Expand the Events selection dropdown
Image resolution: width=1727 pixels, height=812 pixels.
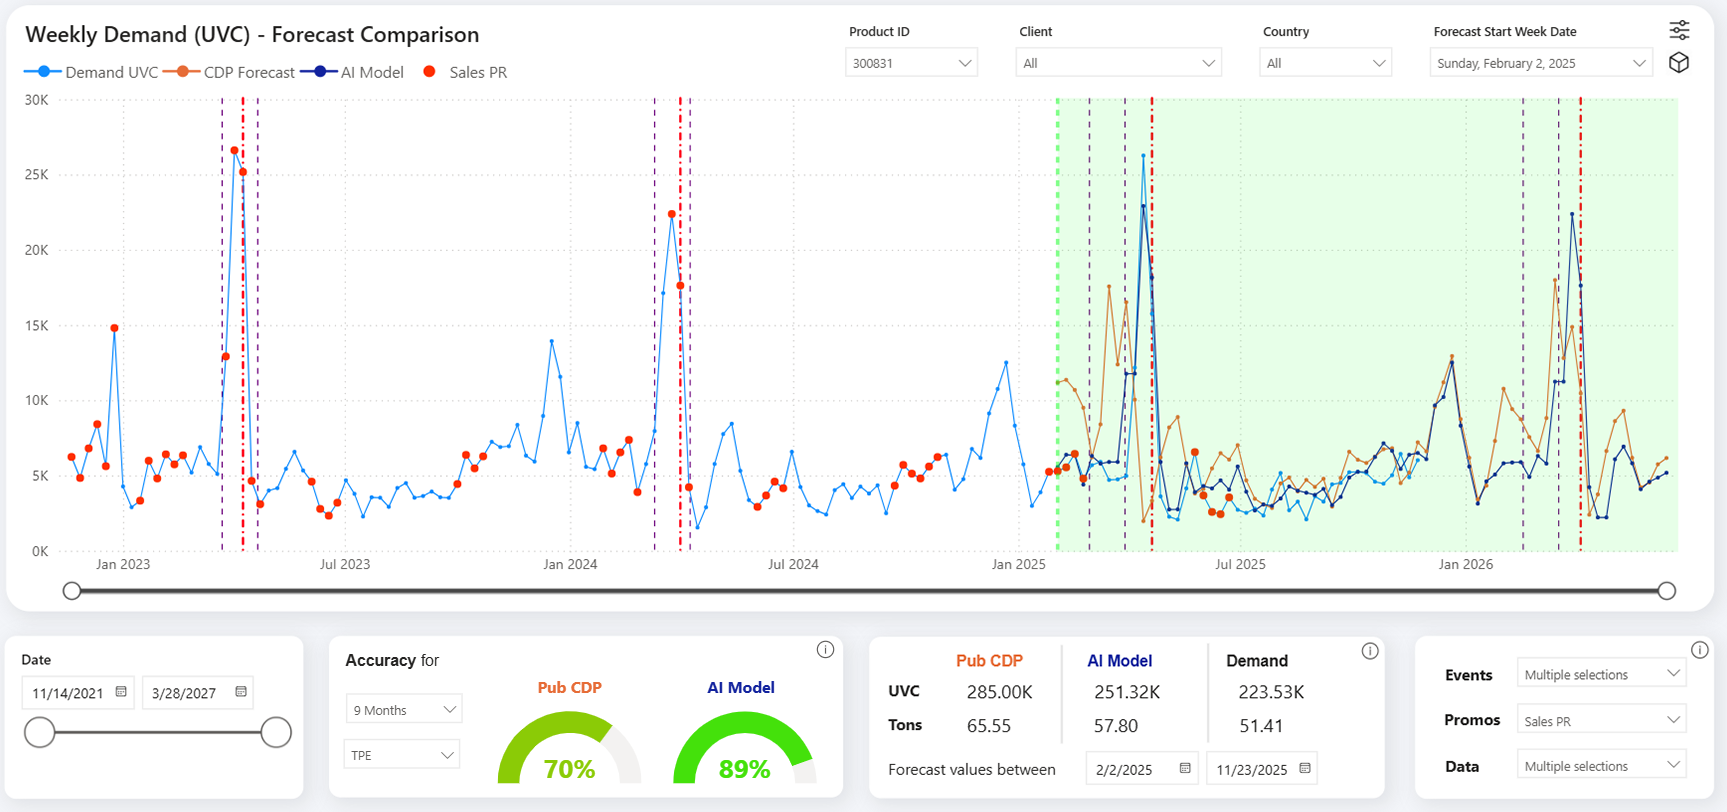click(x=1601, y=674)
